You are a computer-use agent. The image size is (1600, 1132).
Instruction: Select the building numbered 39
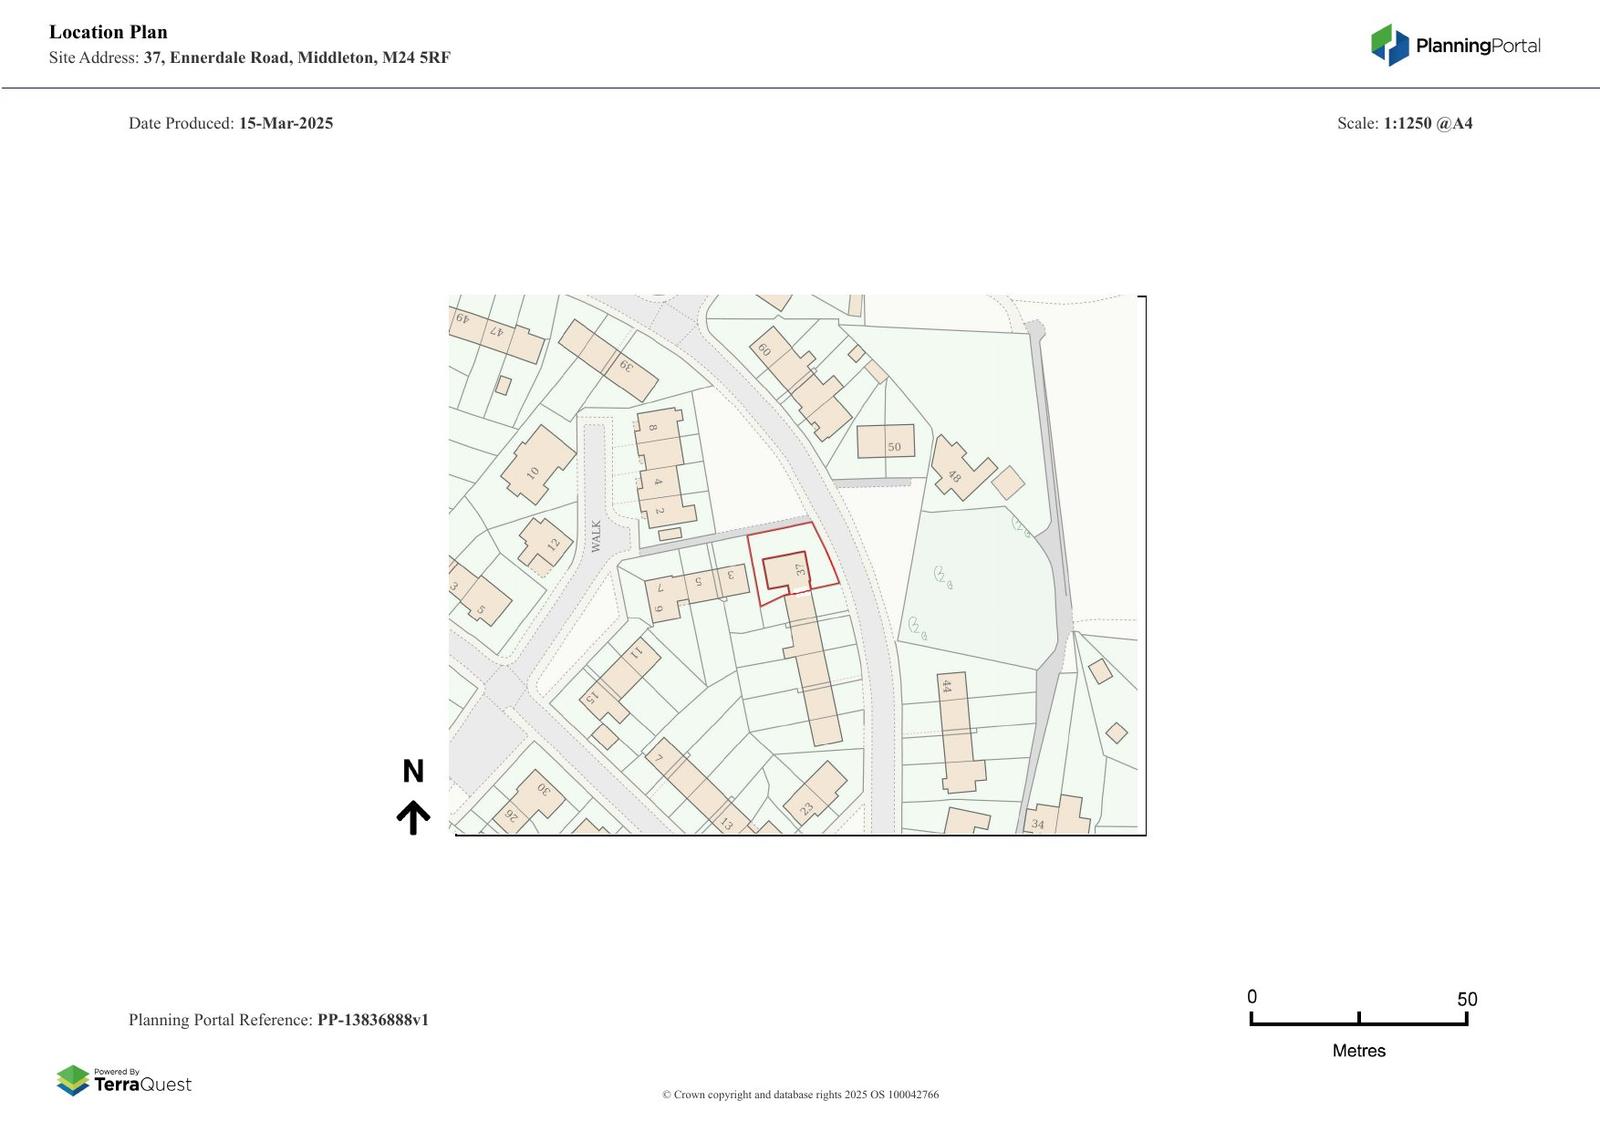click(x=608, y=360)
